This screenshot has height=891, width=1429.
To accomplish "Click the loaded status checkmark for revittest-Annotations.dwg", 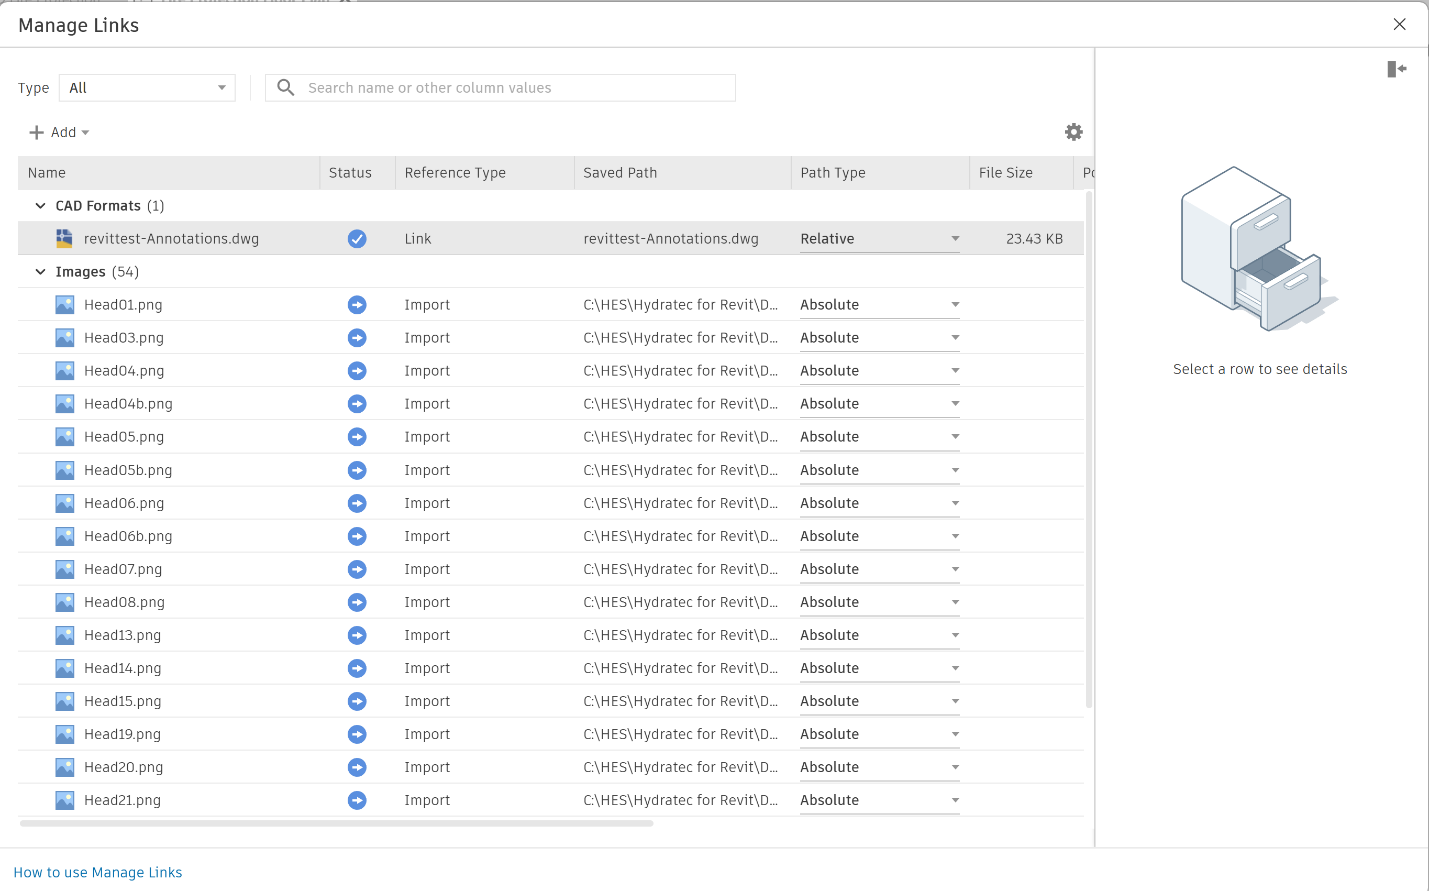I will [357, 239].
